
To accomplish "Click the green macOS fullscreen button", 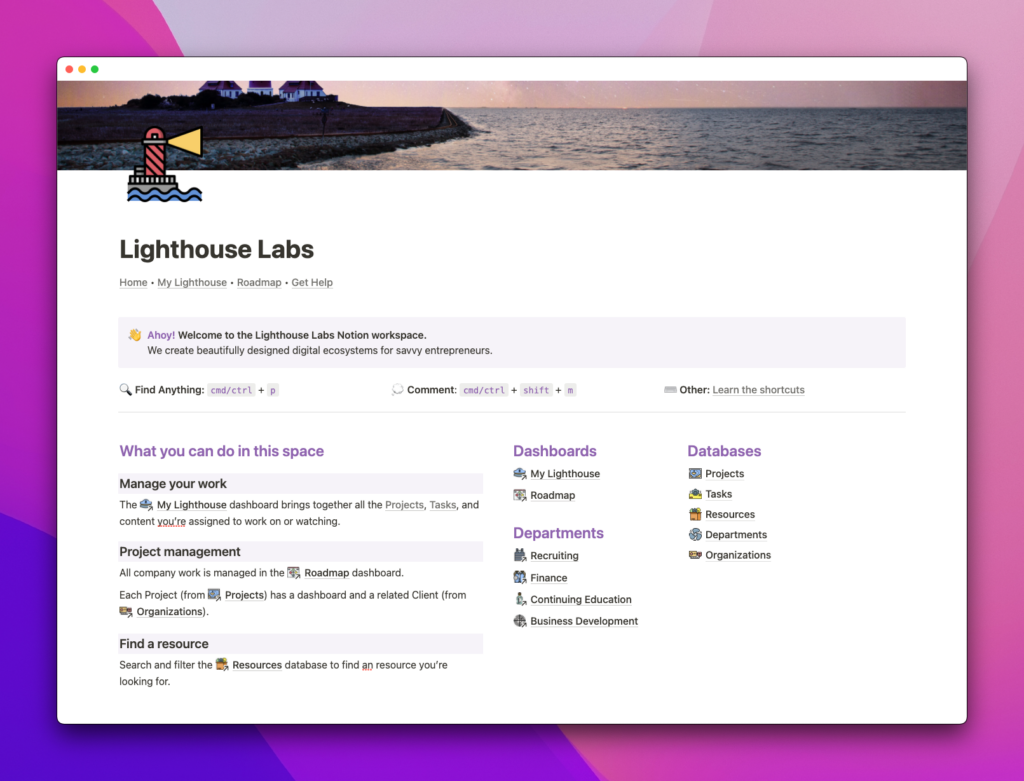I will (x=95, y=69).
